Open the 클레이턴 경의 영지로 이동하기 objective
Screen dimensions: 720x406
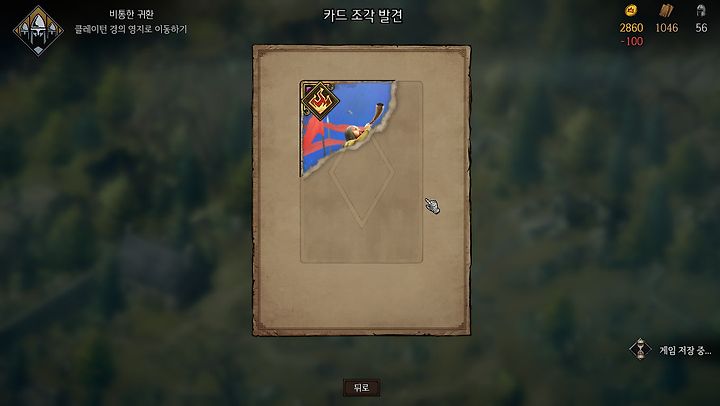131,29
